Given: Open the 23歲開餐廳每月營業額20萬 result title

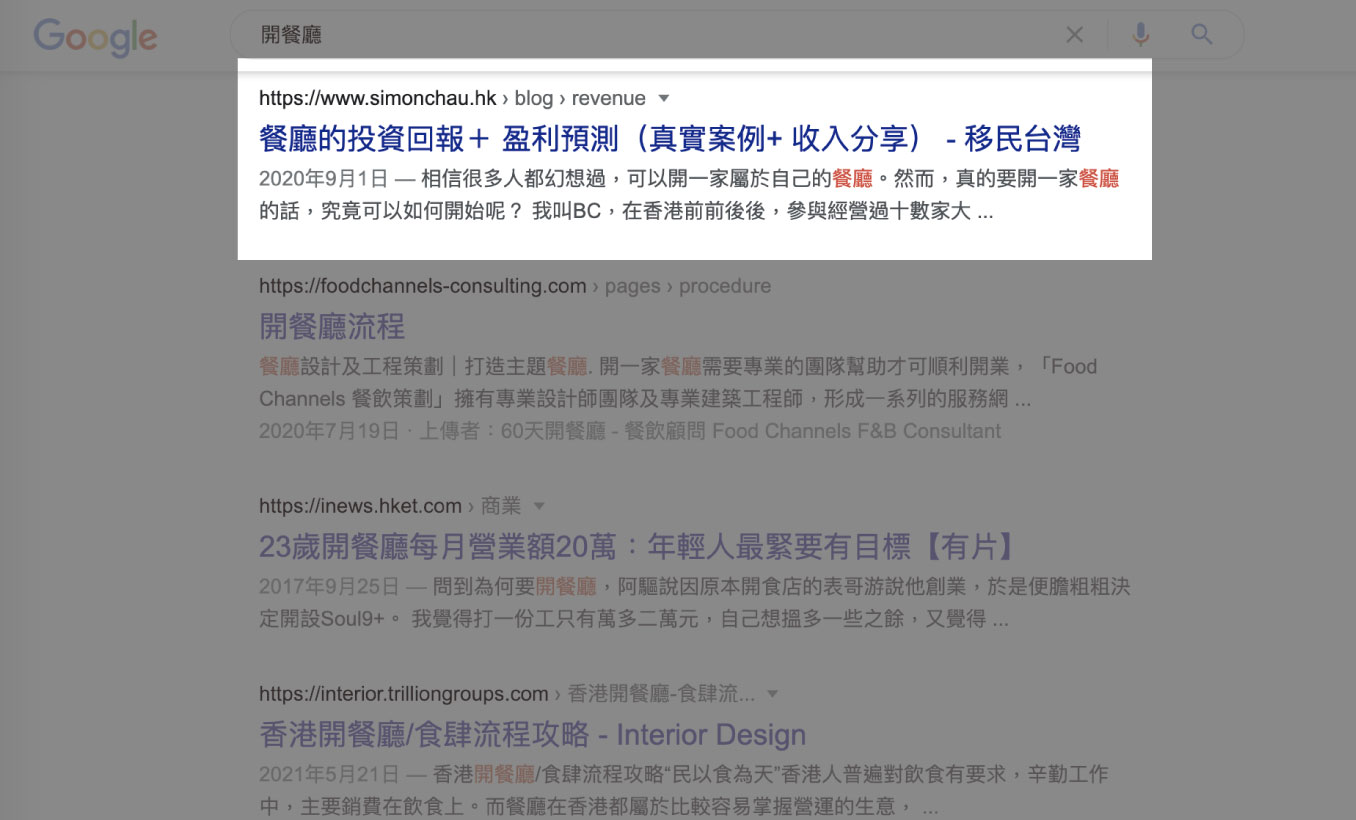Looking at the screenshot, I should pyautogui.click(x=640, y=546).
